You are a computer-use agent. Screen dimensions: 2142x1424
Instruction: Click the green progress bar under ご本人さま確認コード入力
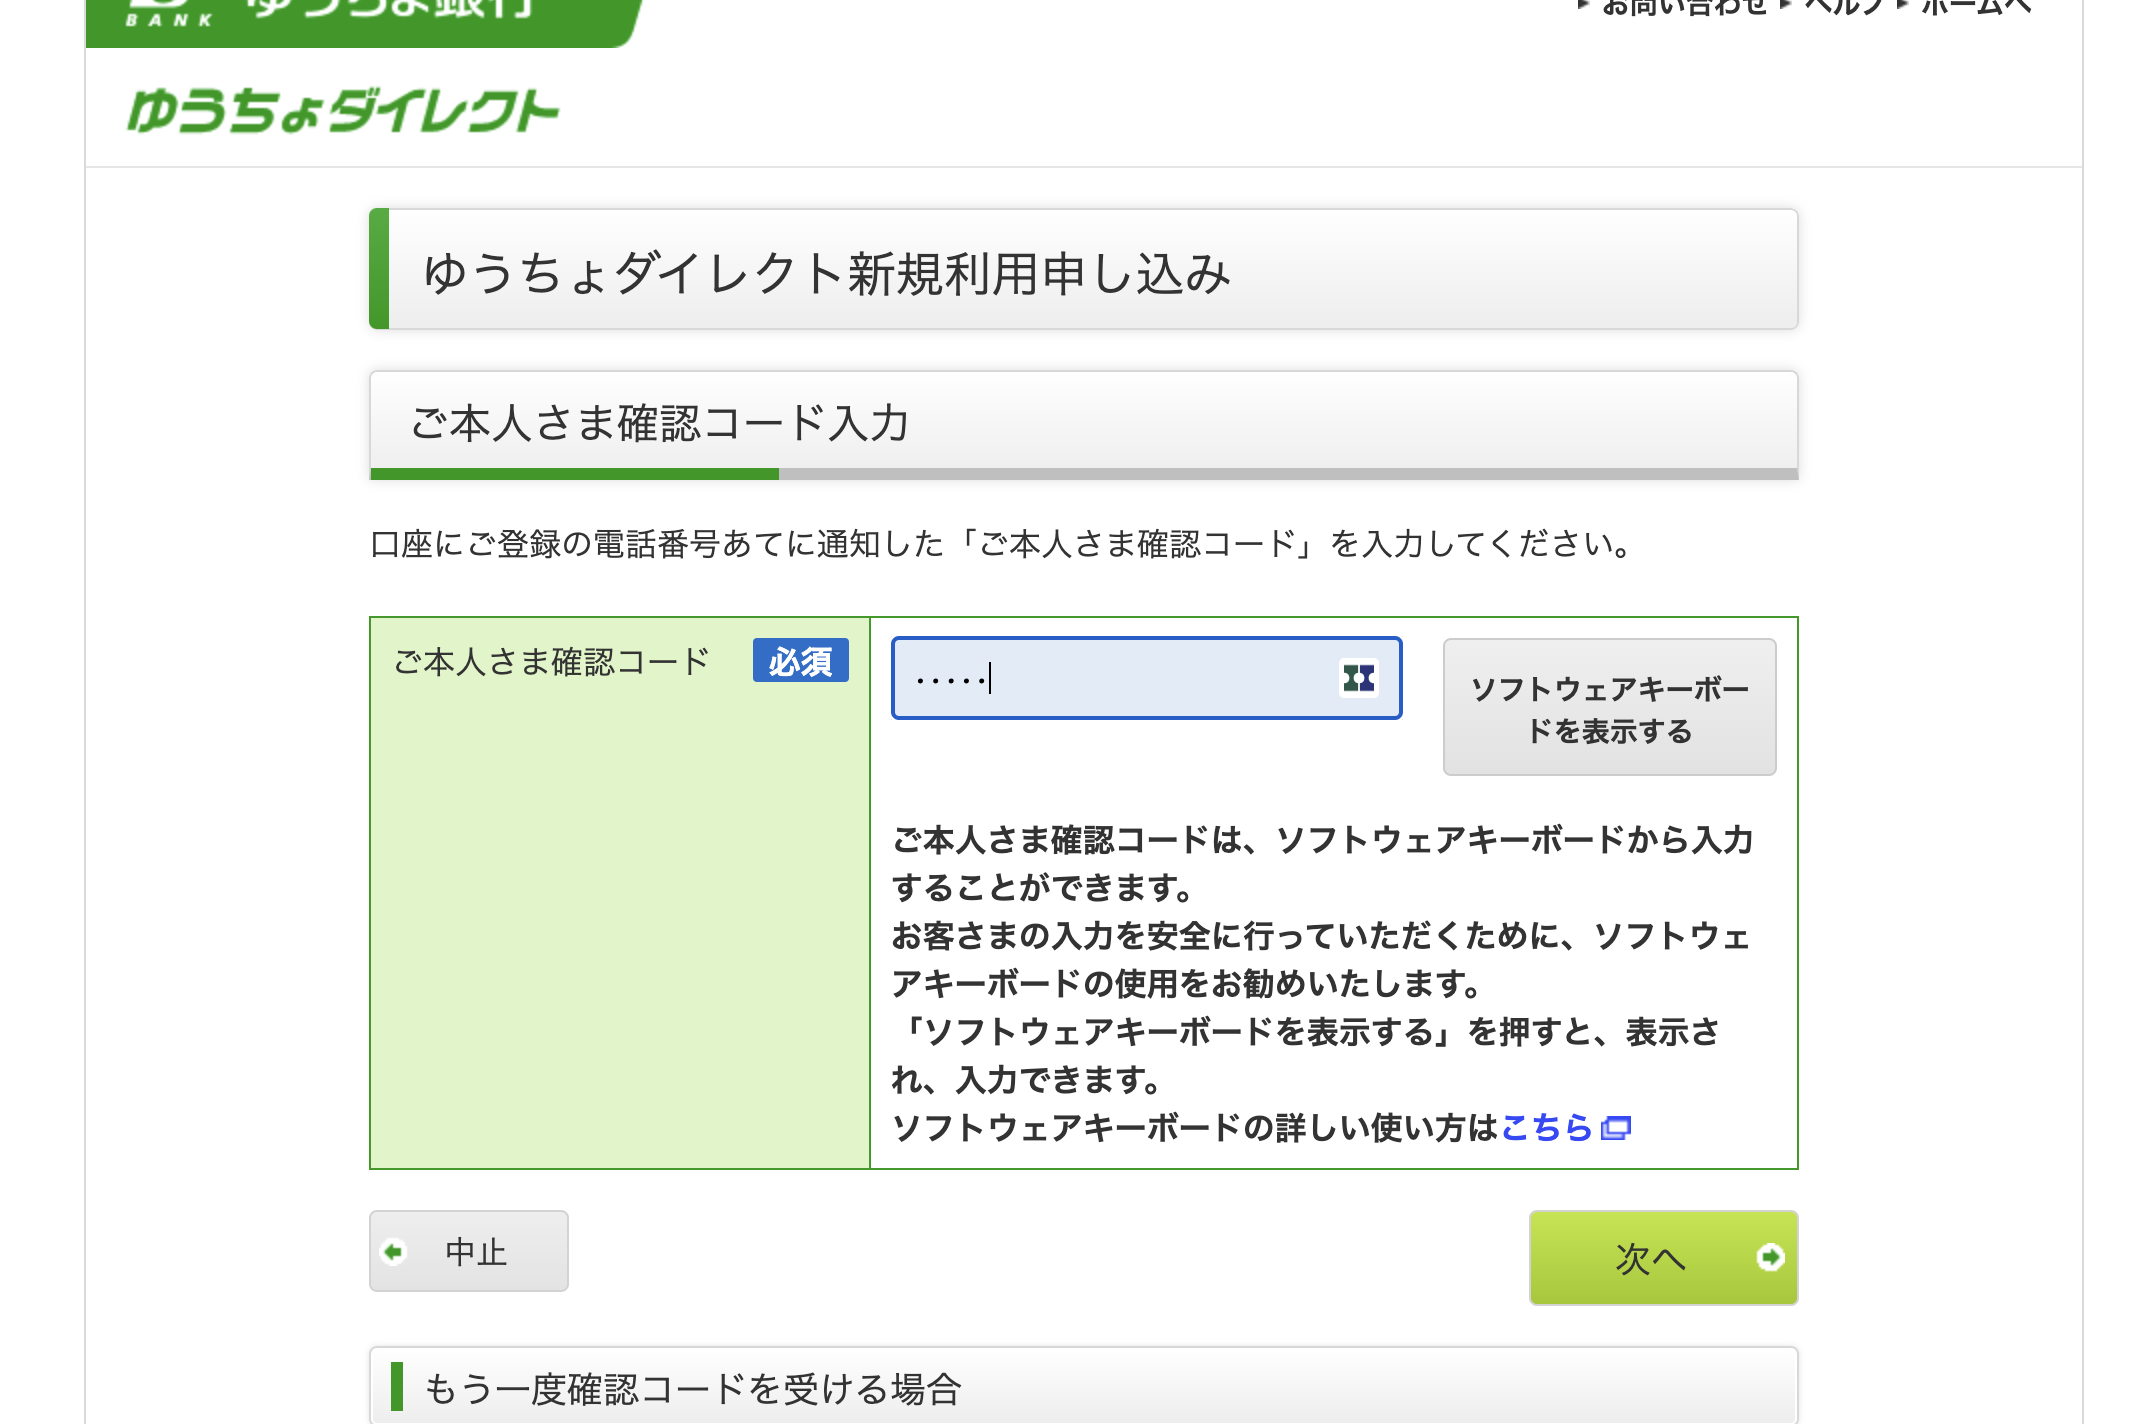click(574, 474)
